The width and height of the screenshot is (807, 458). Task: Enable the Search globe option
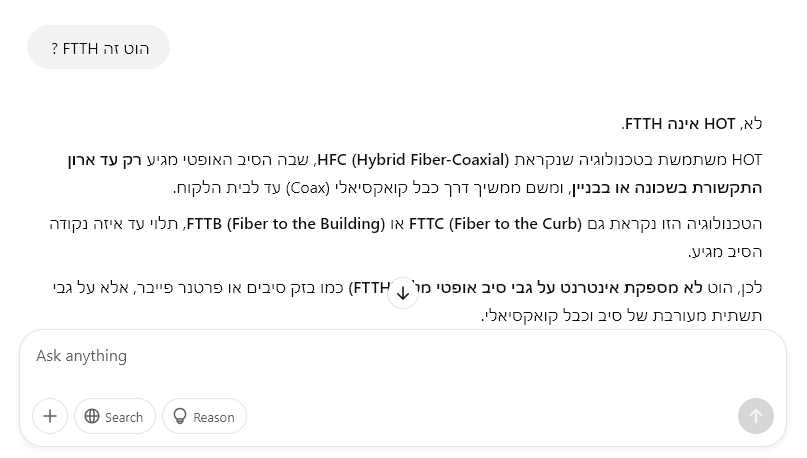coord(114,416)
